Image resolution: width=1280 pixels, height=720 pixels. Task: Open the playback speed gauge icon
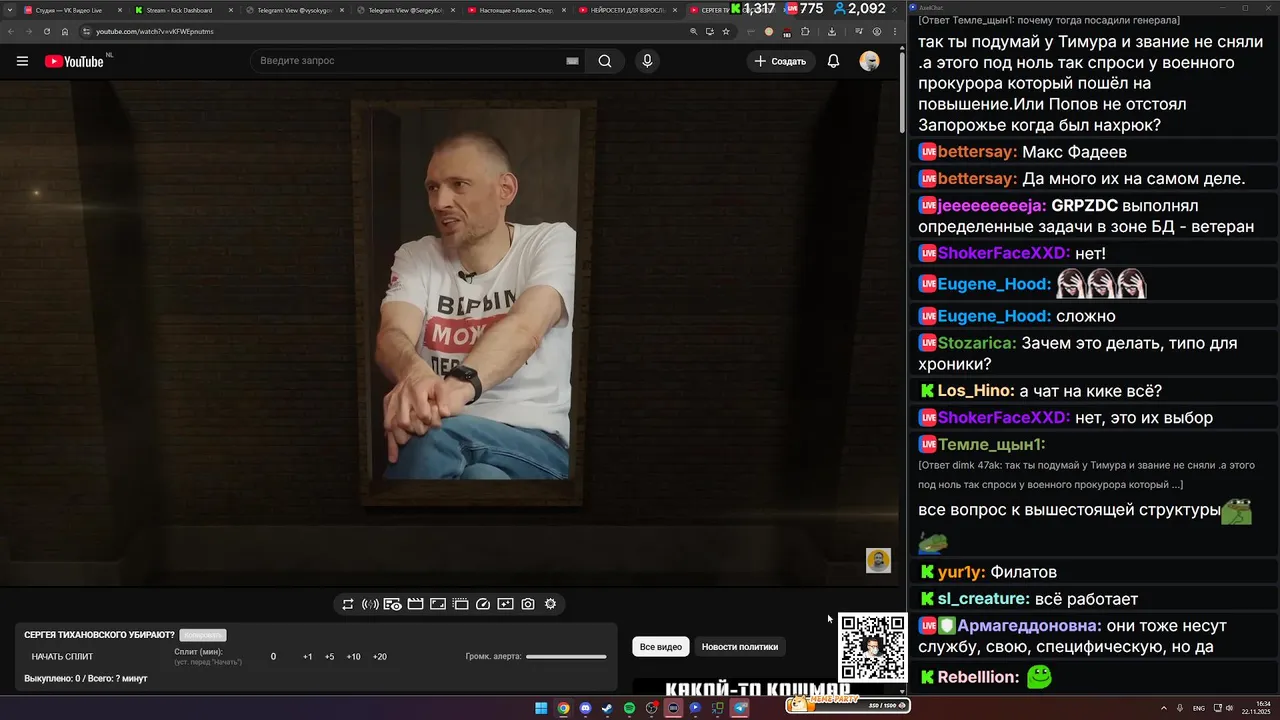[x=483, y=604]
